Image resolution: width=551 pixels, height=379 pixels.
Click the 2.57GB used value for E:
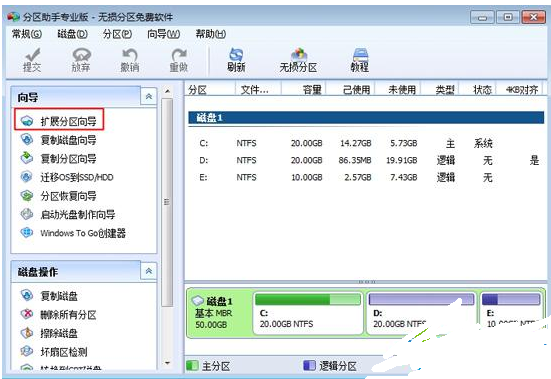coord(358,177)
